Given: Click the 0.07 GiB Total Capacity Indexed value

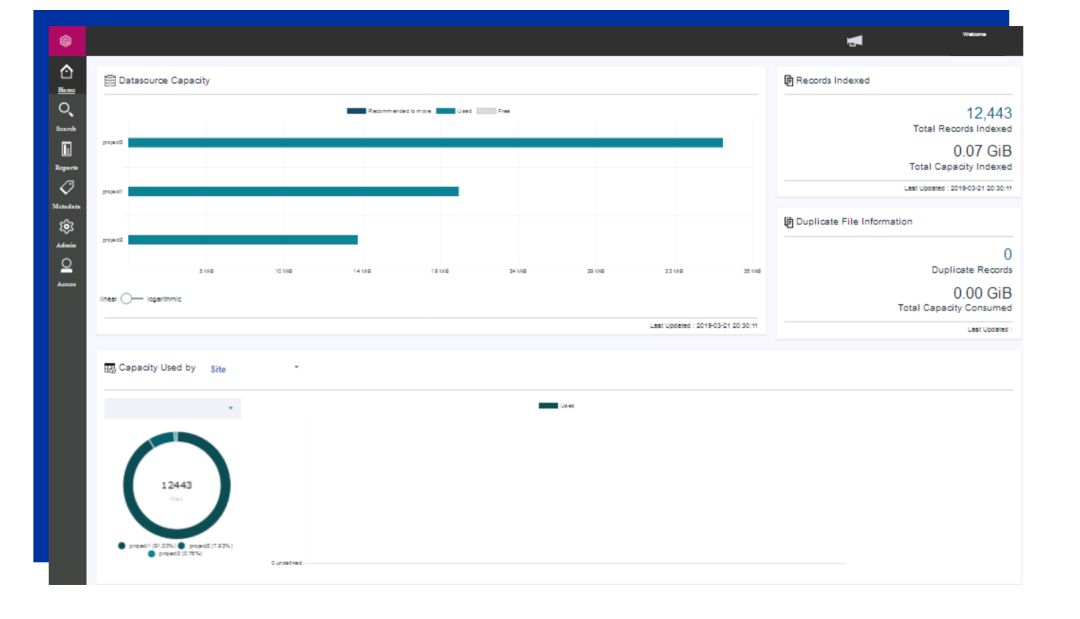Looking at the screenshot, I should pyautogui.click(x=982, y=151).
